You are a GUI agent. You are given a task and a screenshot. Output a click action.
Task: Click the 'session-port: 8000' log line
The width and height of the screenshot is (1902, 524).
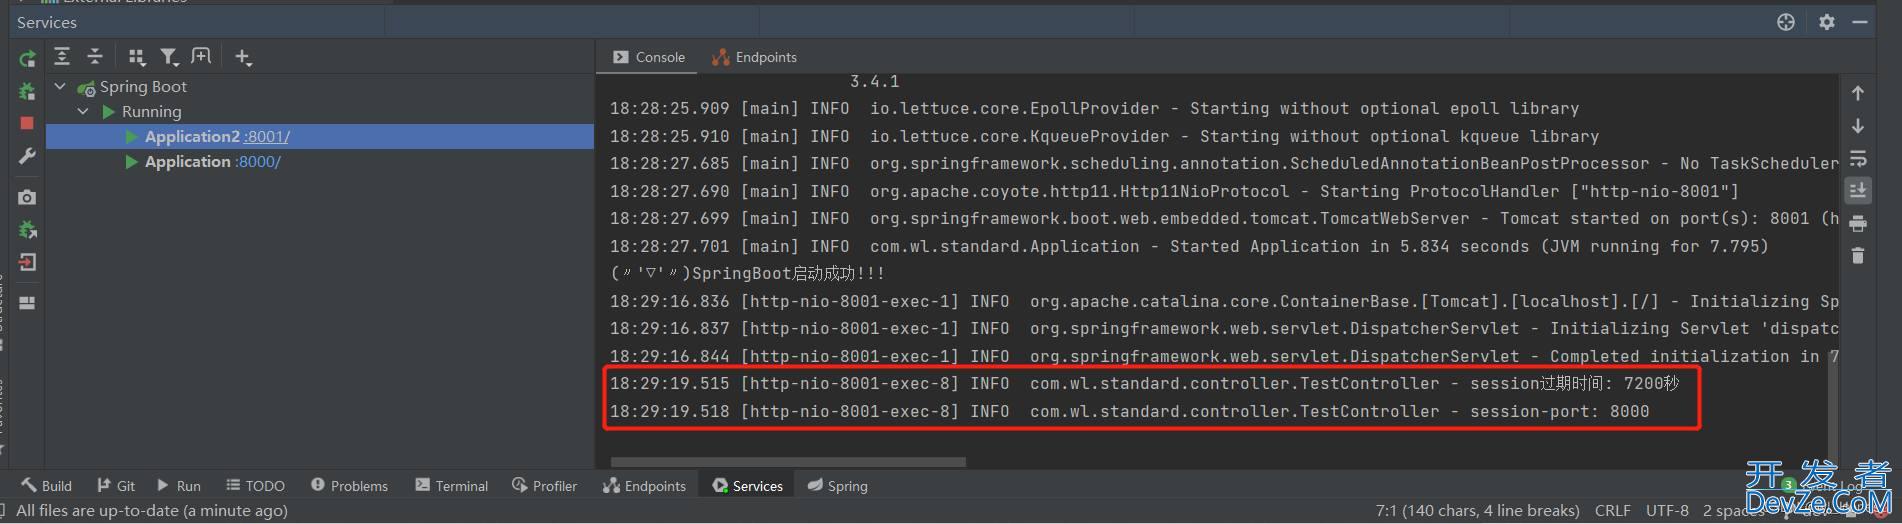1129,412
